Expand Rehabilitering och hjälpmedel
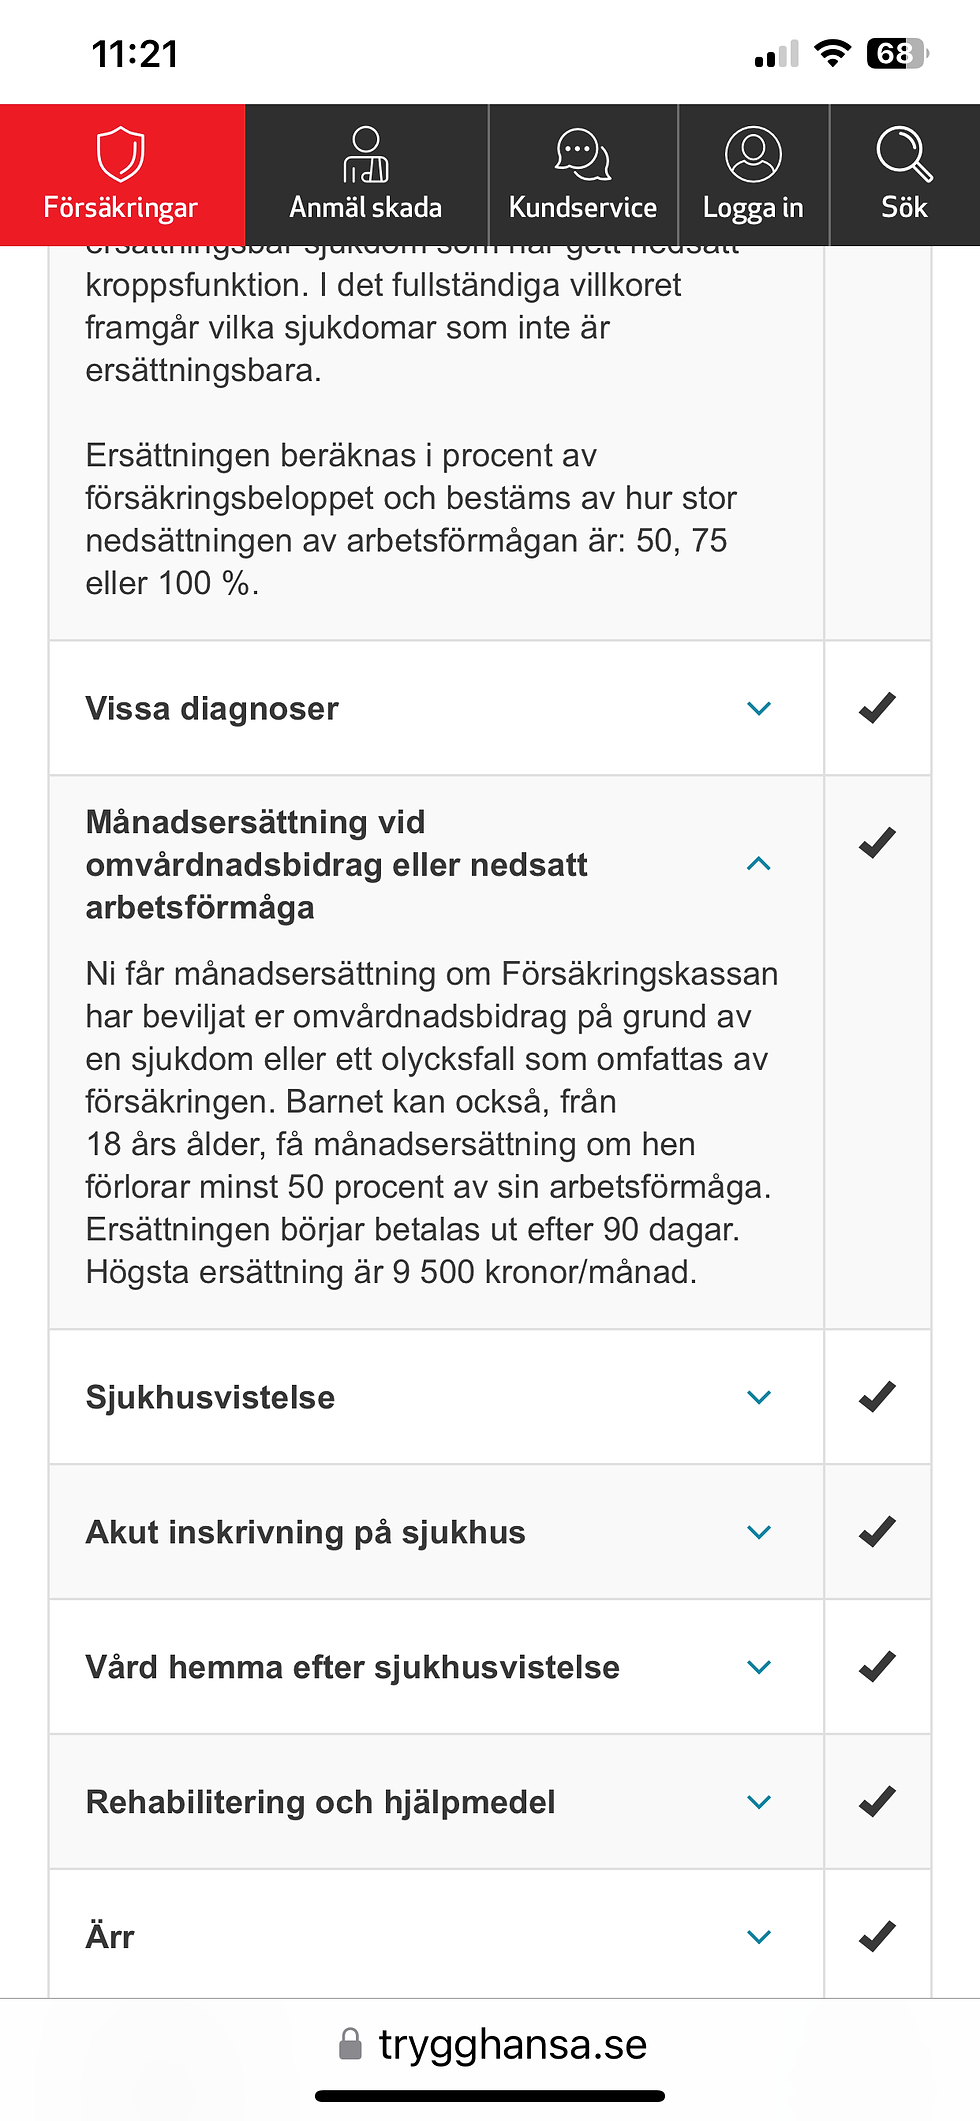This screenshot has width=980, height=2121. click(x=759, y=1803)
